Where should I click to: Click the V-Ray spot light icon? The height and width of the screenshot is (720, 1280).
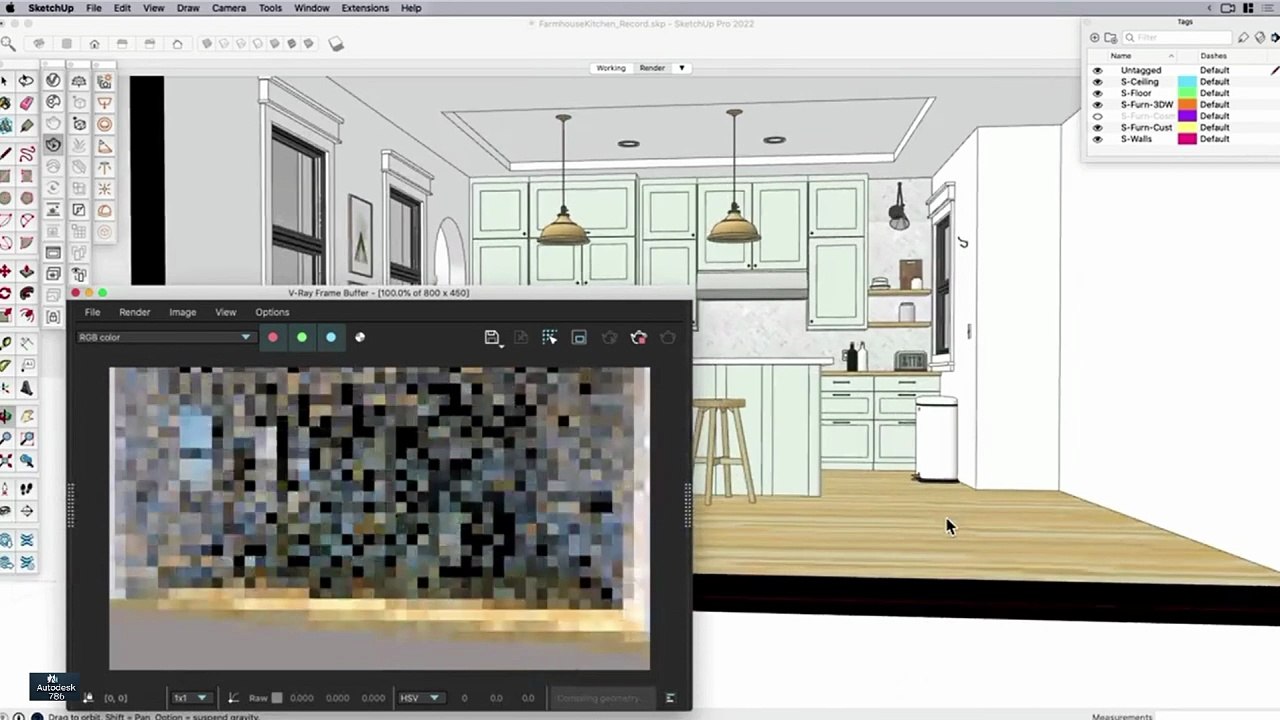point(105,146)
